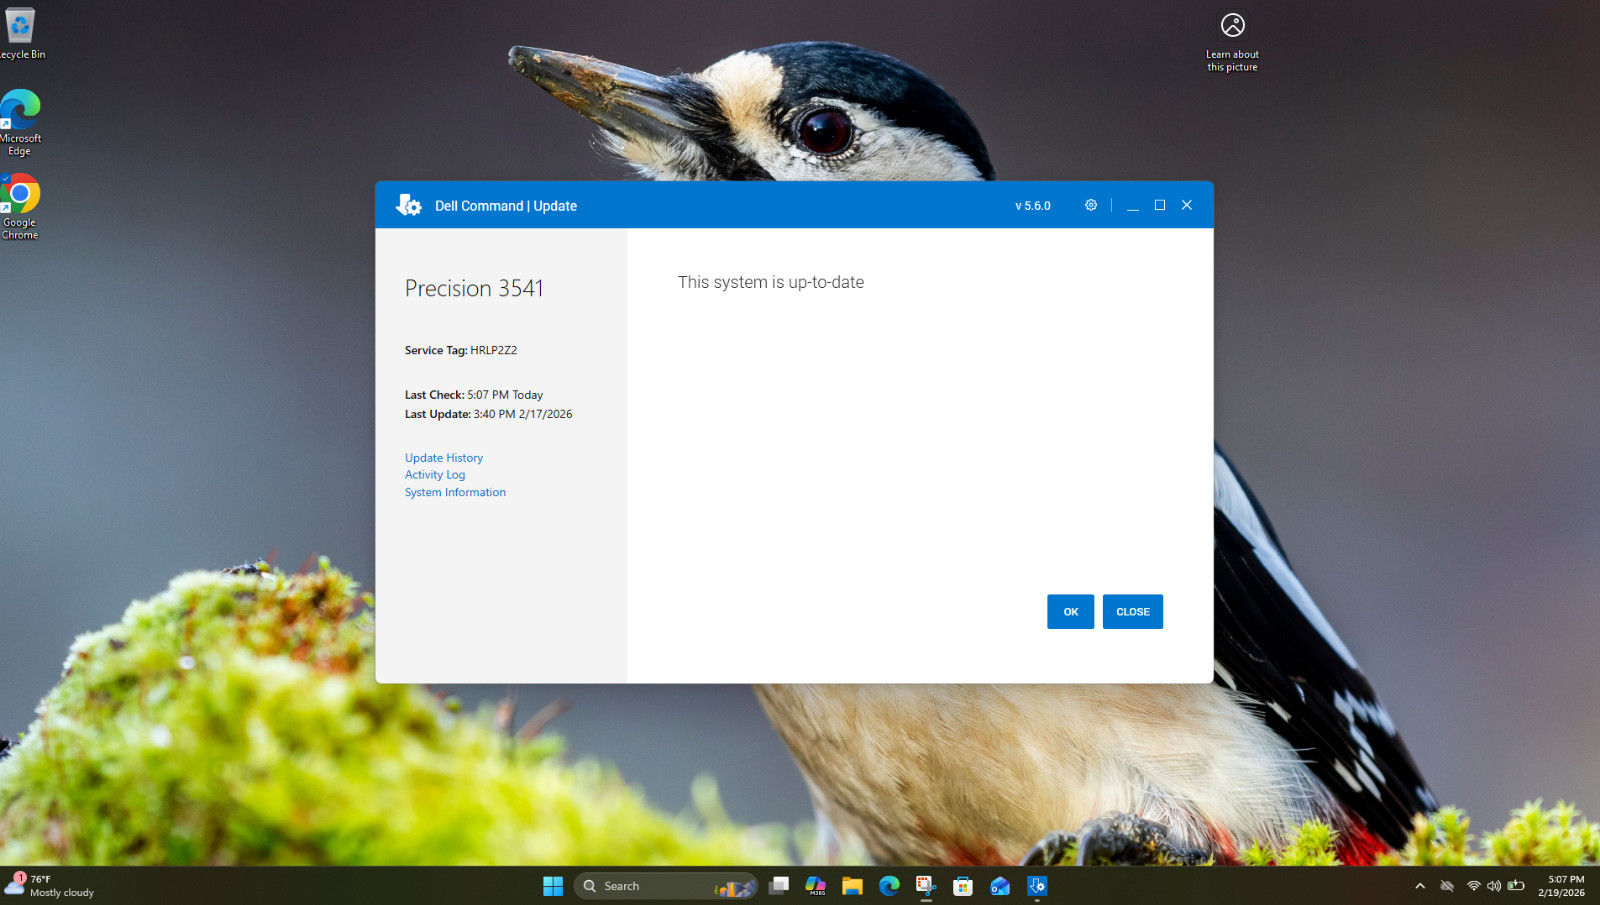Screen dimensions: 1600x905
Task: Open the Activity Log link
Action: pyautogui.click(x=435, y=475)
